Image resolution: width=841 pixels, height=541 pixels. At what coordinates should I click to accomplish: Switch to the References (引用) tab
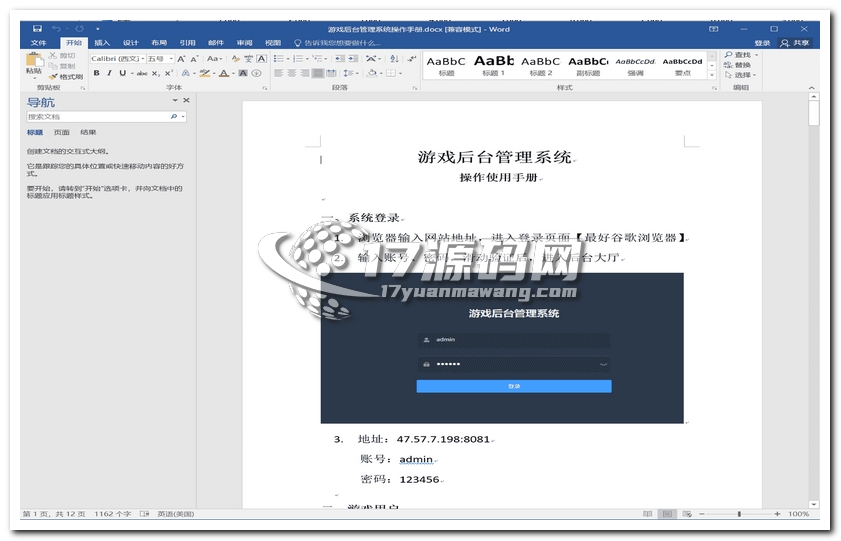click(187, 42)
